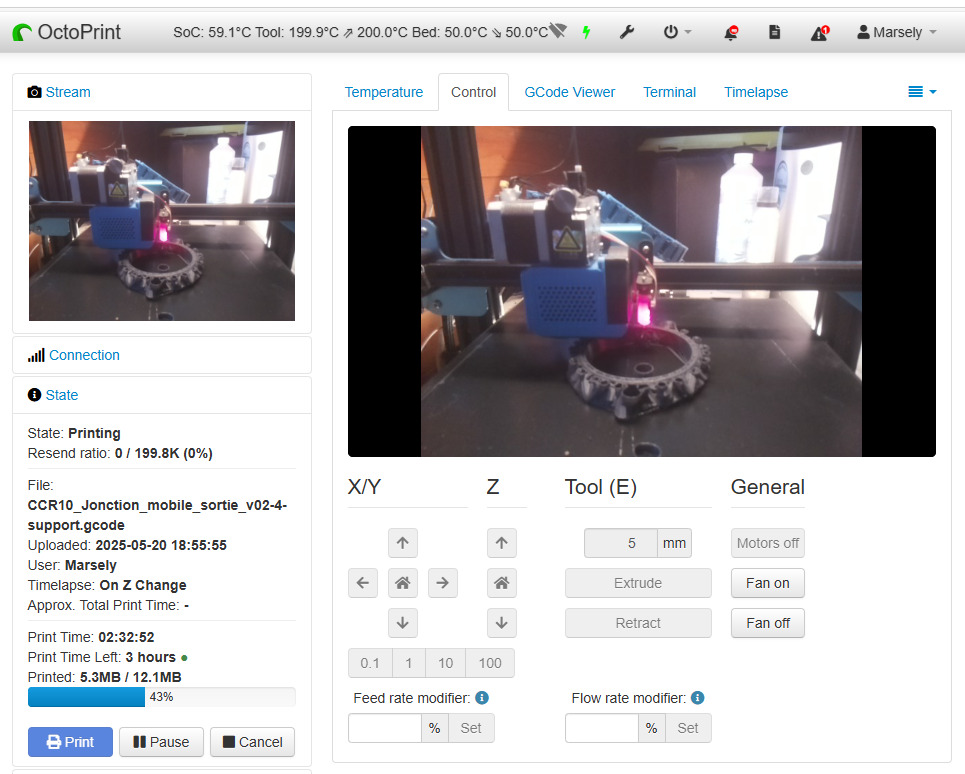Open the notification bell icon
The image size is (965, 774).
tap(731, 32)
